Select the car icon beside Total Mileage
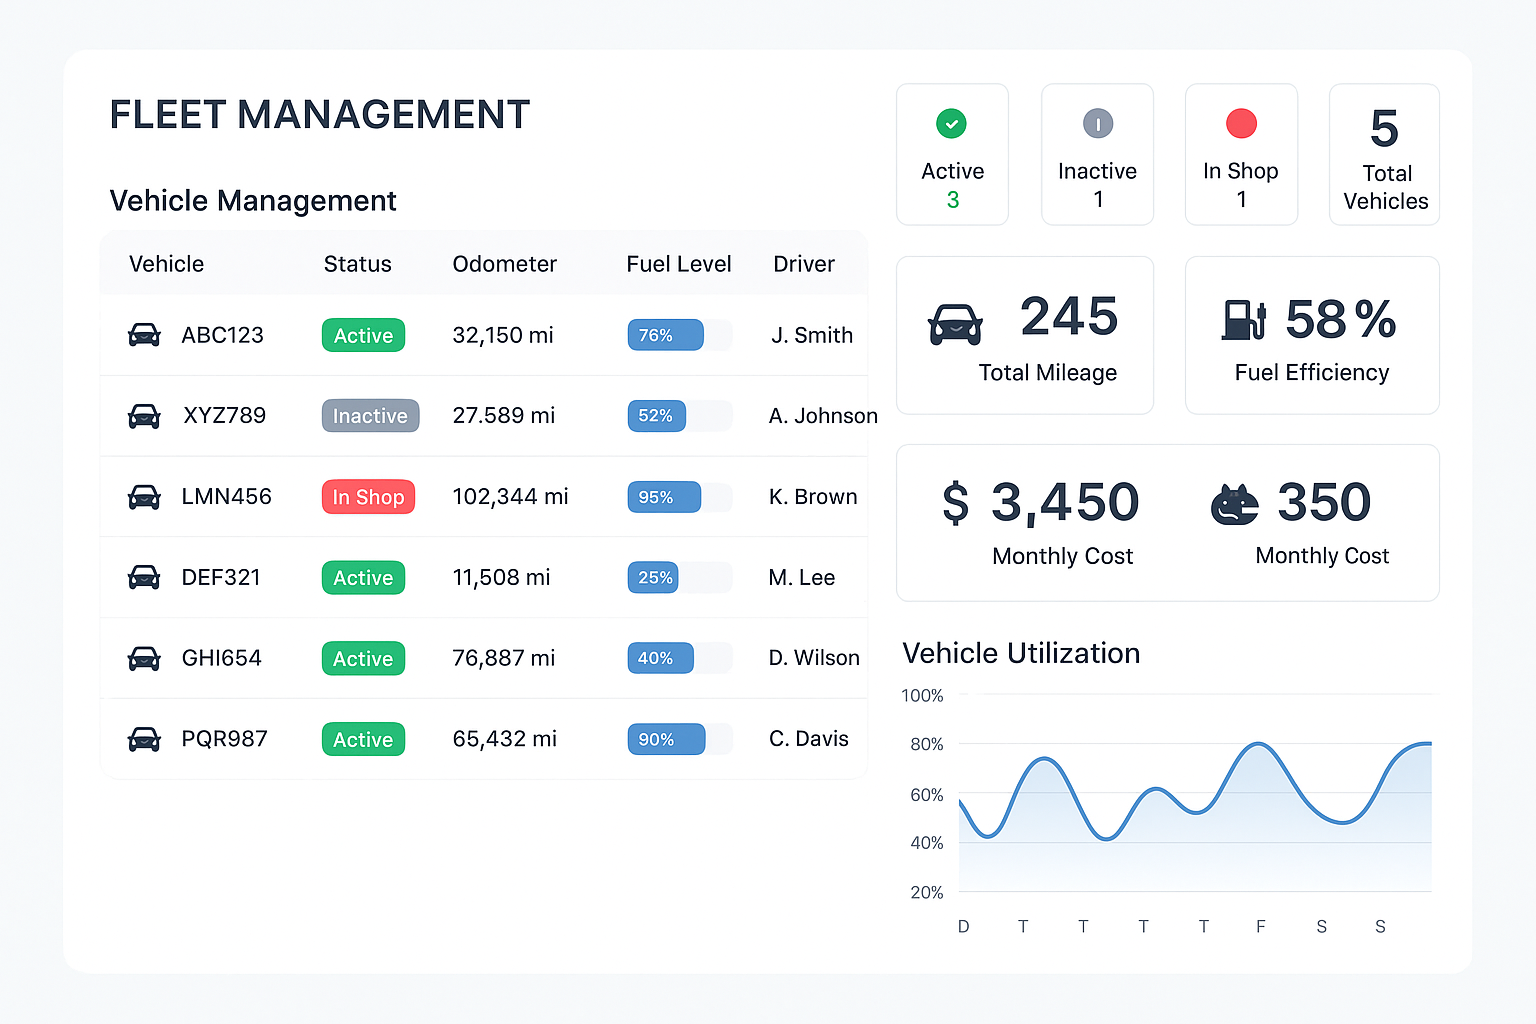 (x=954, y=322)
